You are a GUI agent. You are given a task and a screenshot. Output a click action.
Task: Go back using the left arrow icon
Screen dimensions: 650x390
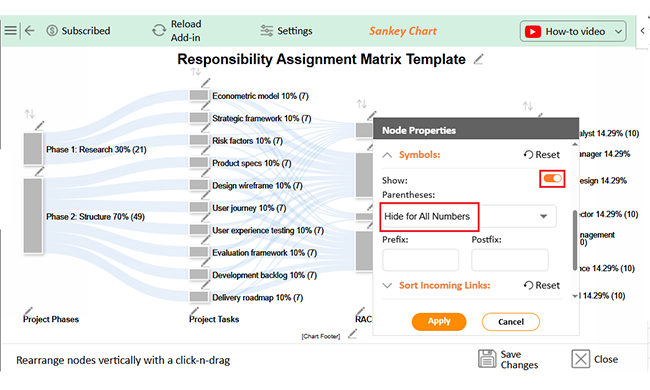pos(29,31)
